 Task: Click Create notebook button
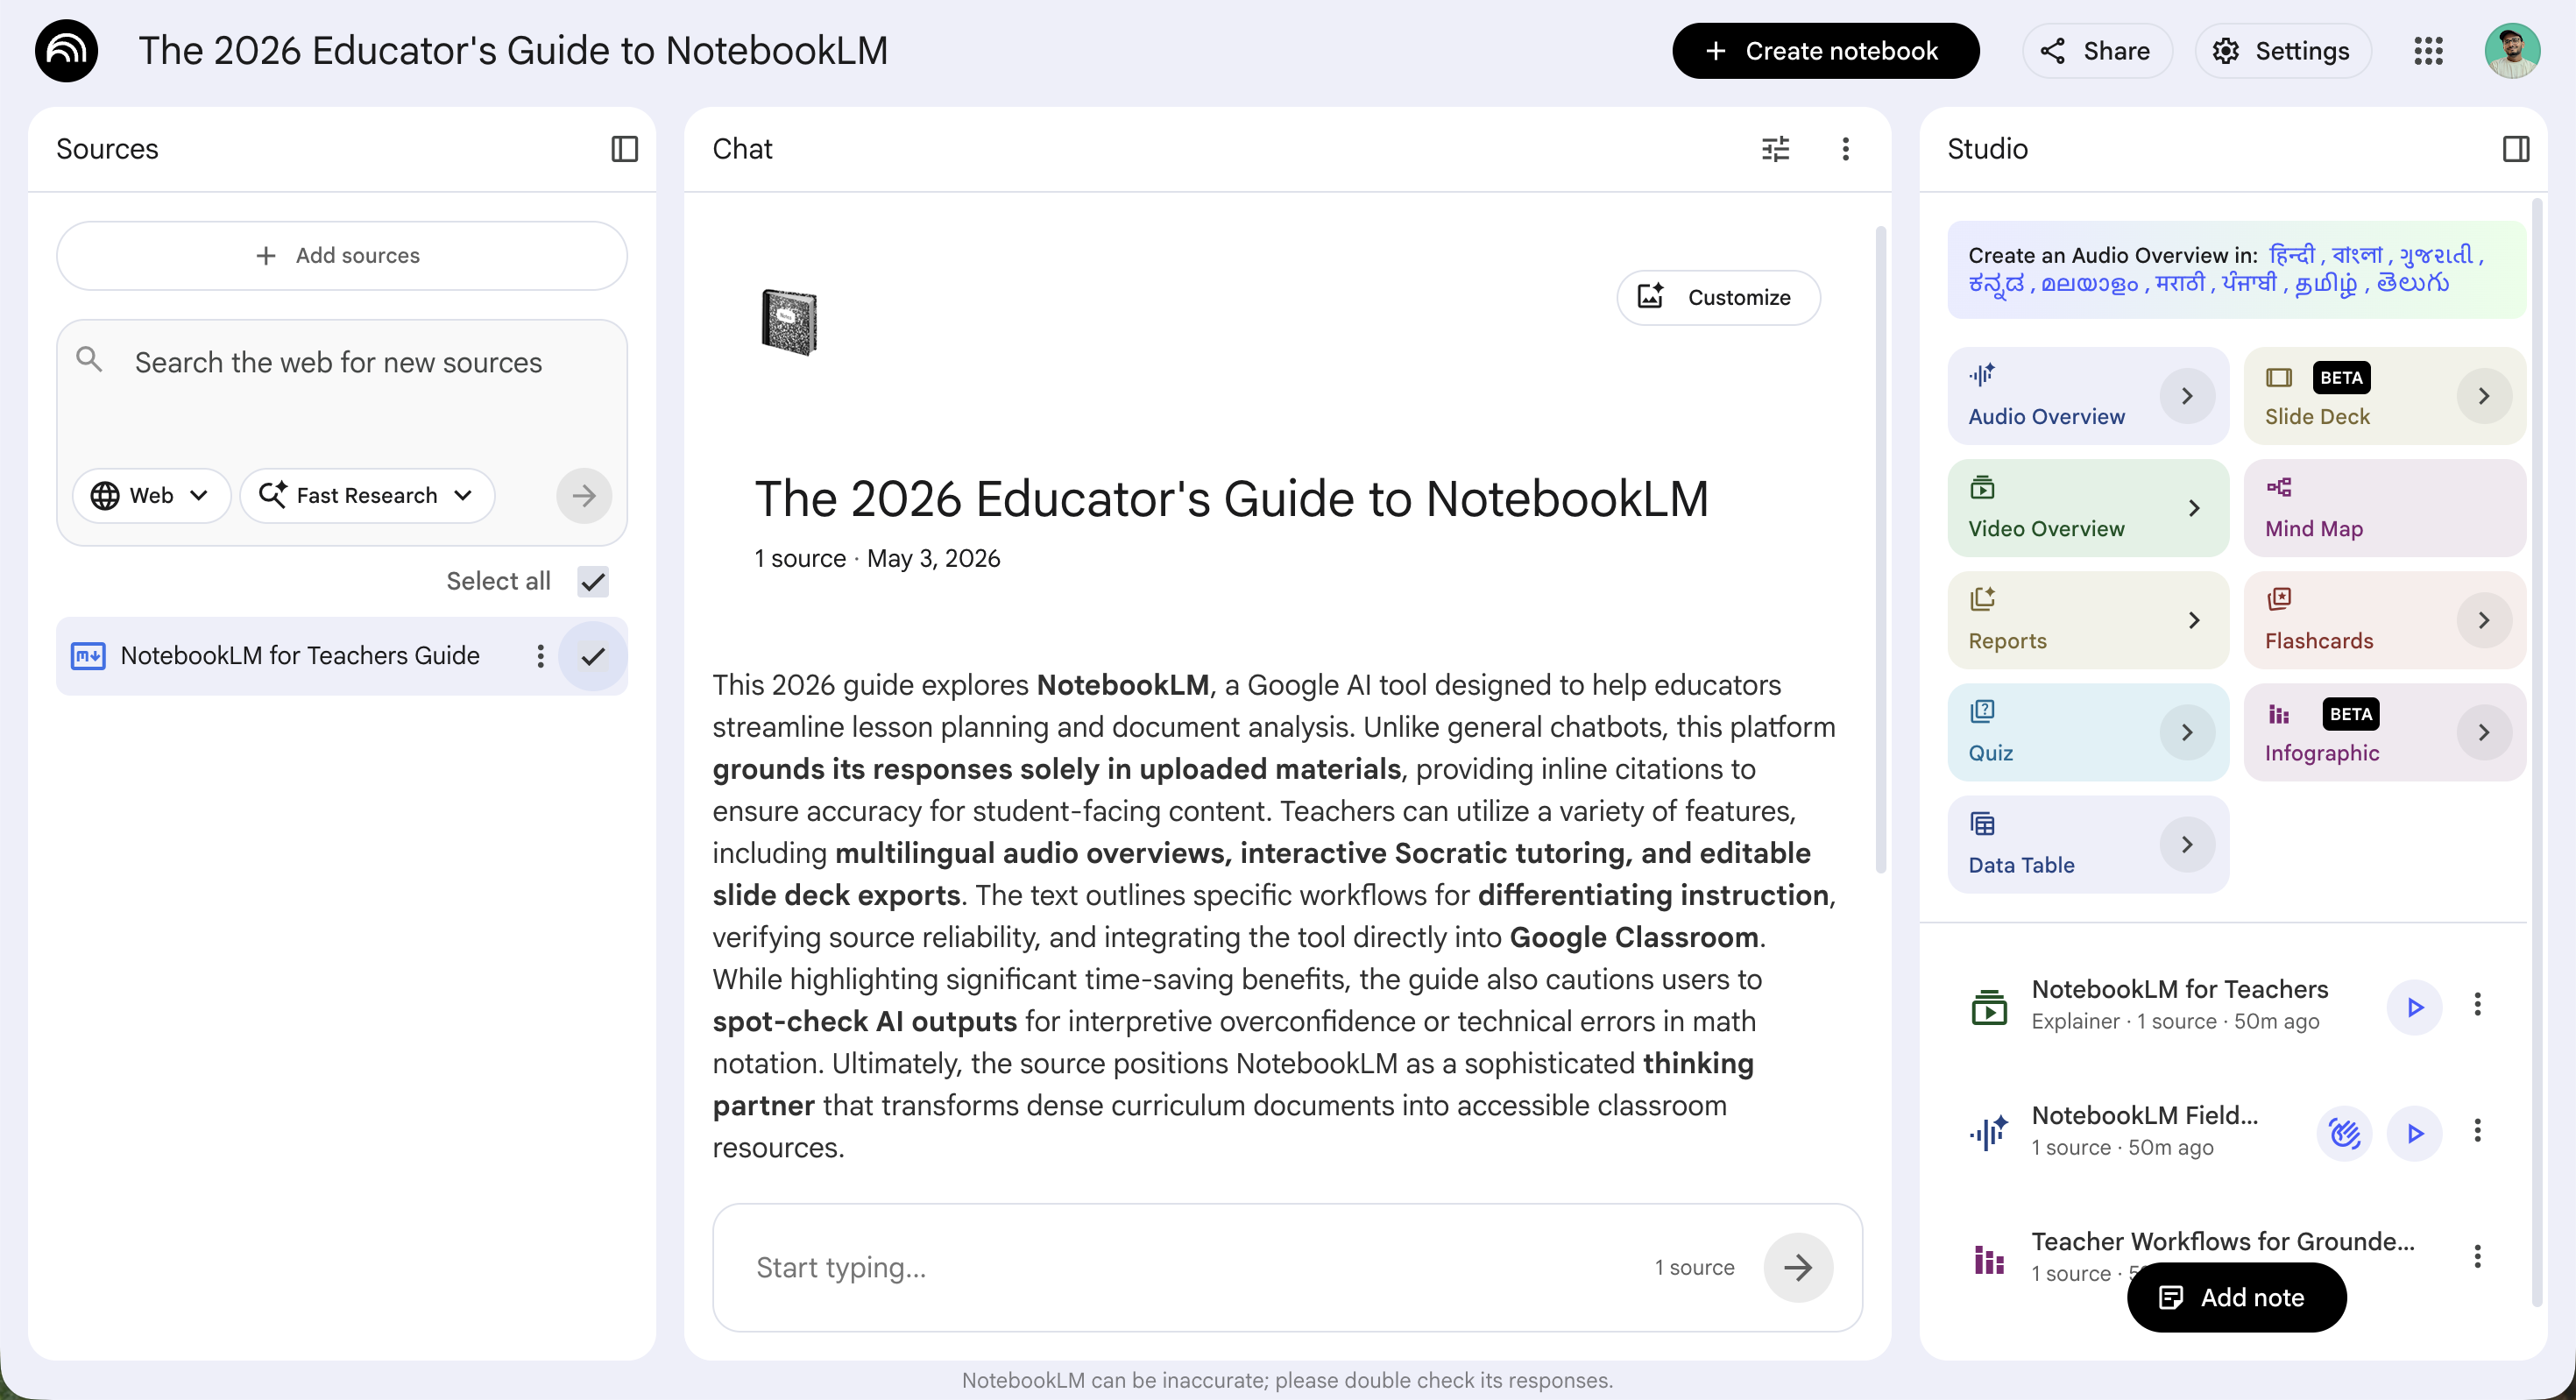click(x=1825, y=51)
